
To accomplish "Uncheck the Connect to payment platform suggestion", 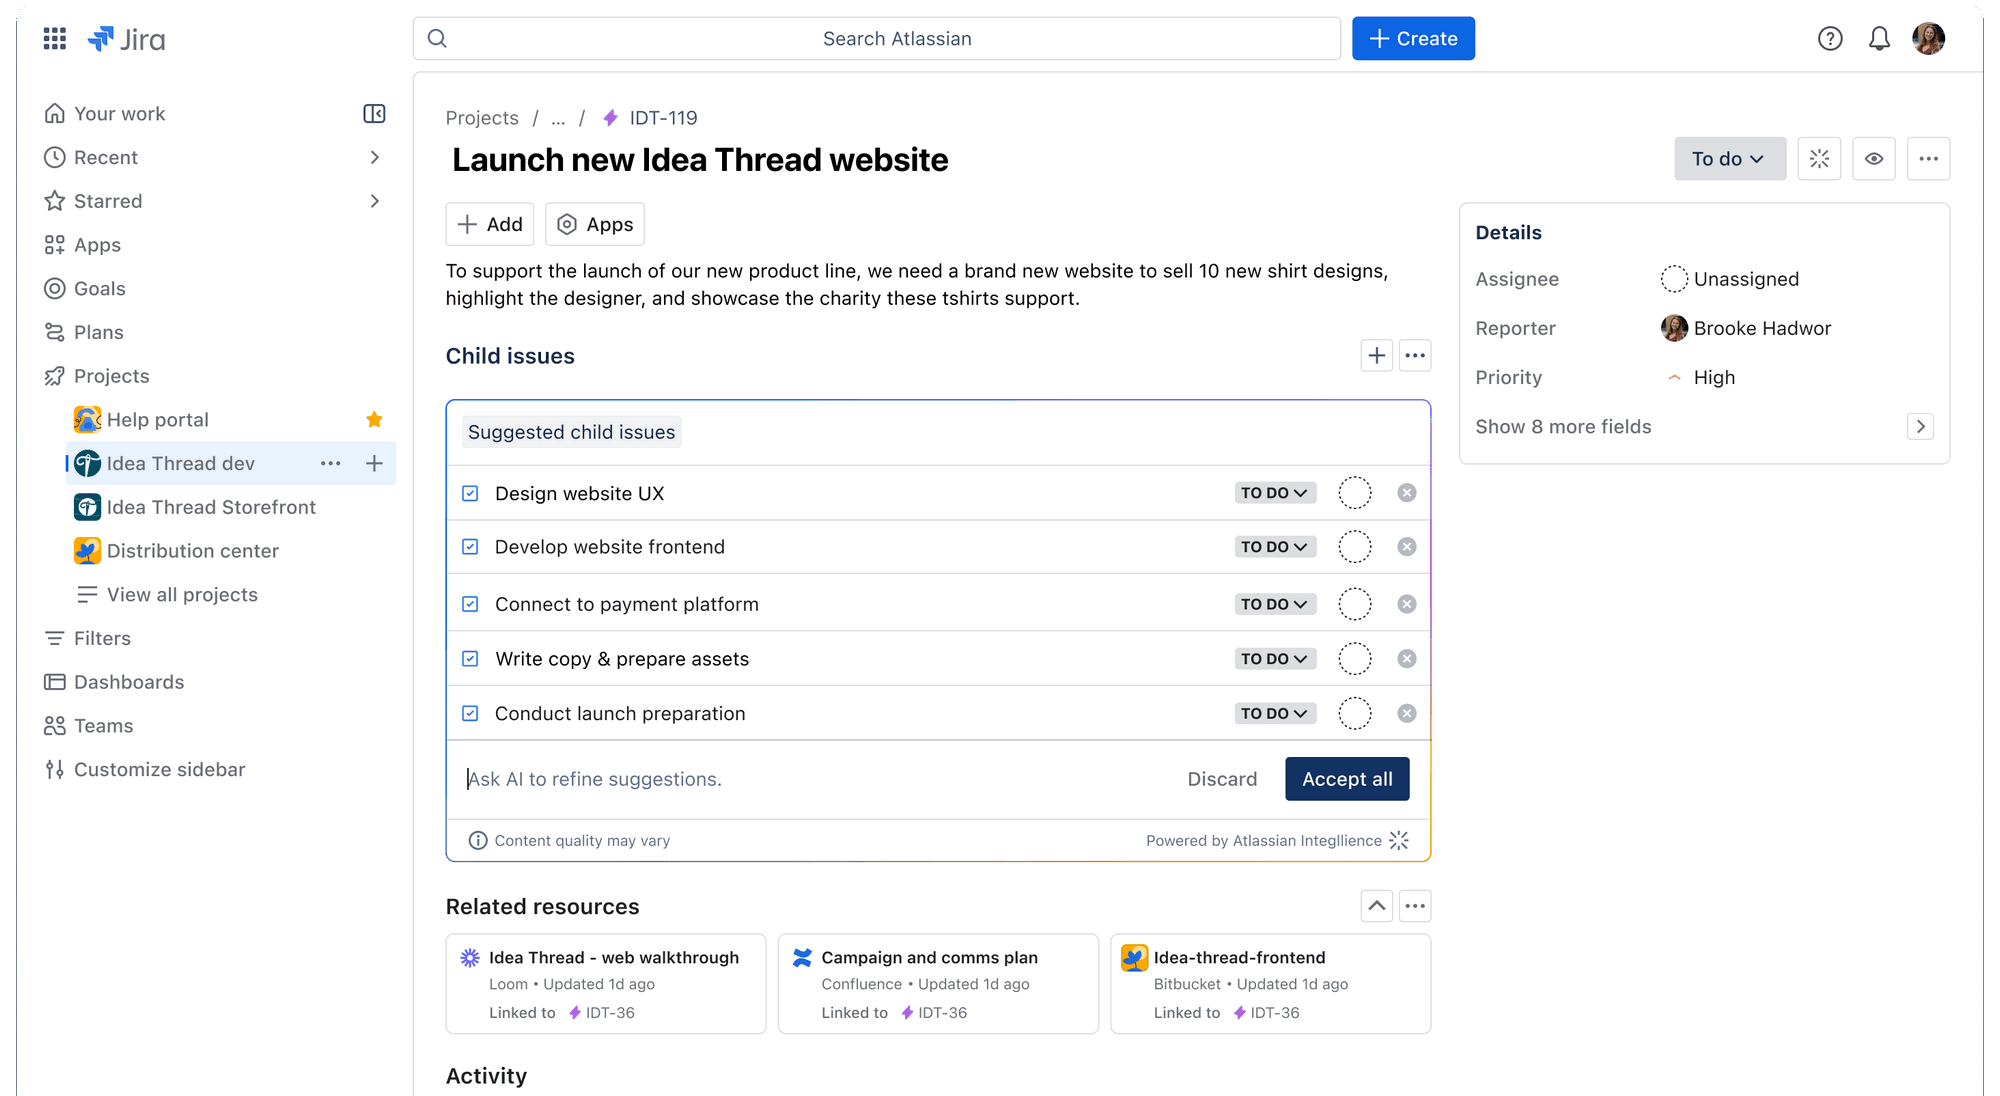I will 469,603.
